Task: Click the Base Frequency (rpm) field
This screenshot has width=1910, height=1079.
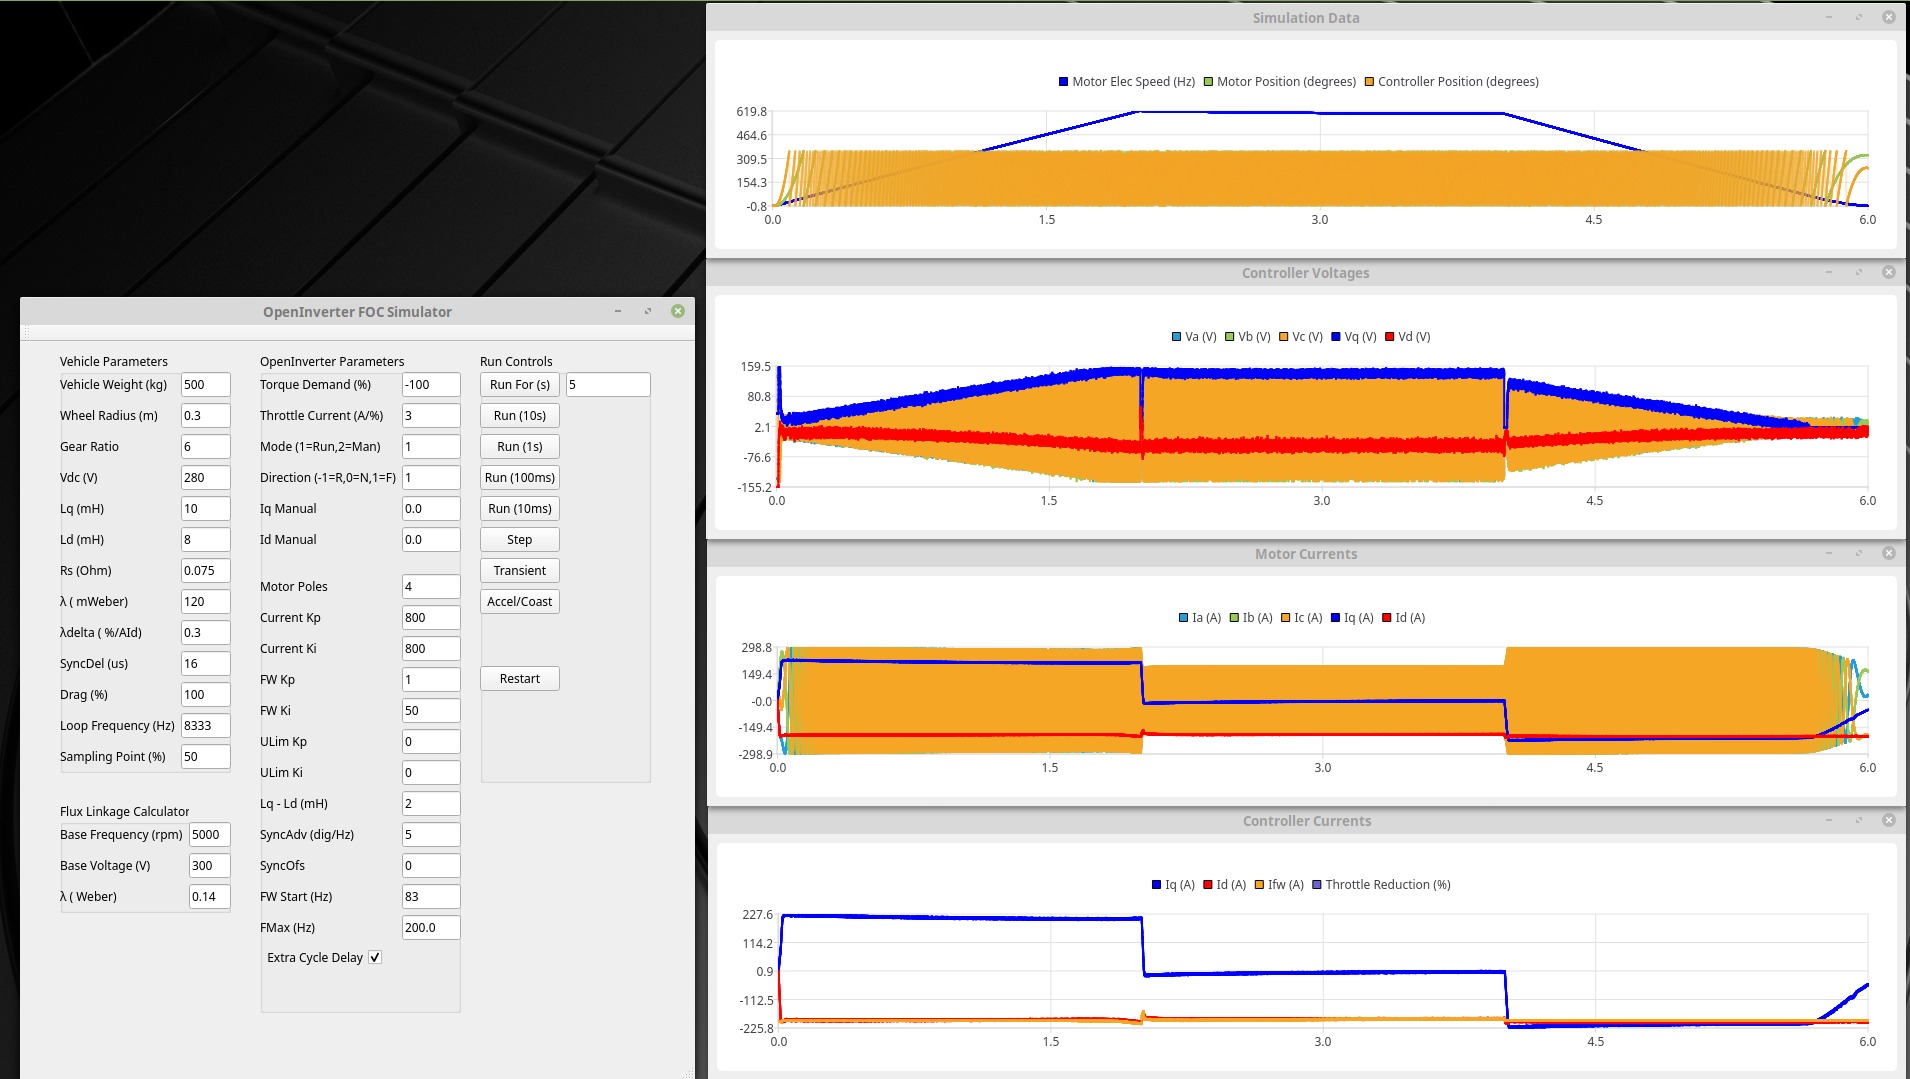Action: point(209,835)
